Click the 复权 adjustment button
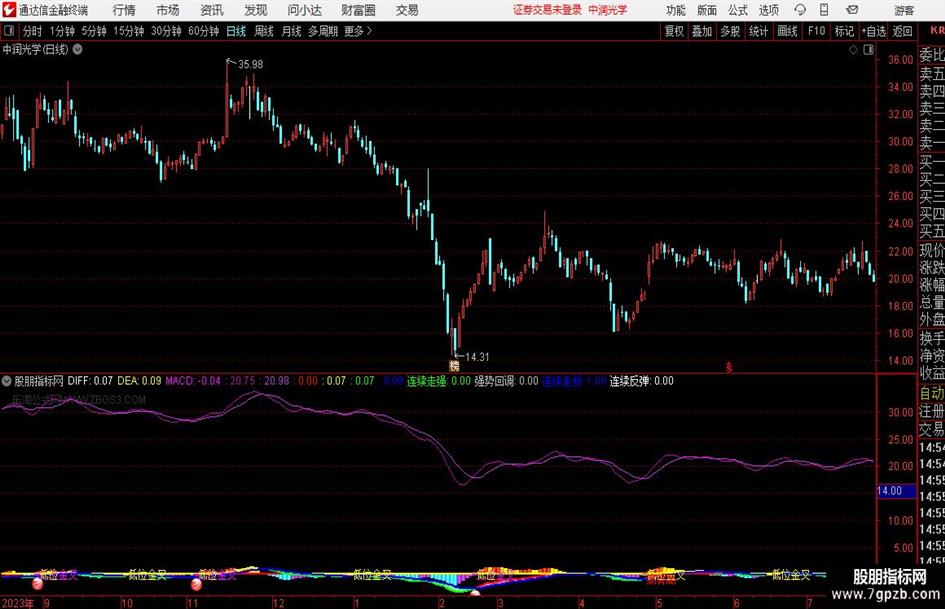This screenshot has width=945, height=609. [674, 31]
